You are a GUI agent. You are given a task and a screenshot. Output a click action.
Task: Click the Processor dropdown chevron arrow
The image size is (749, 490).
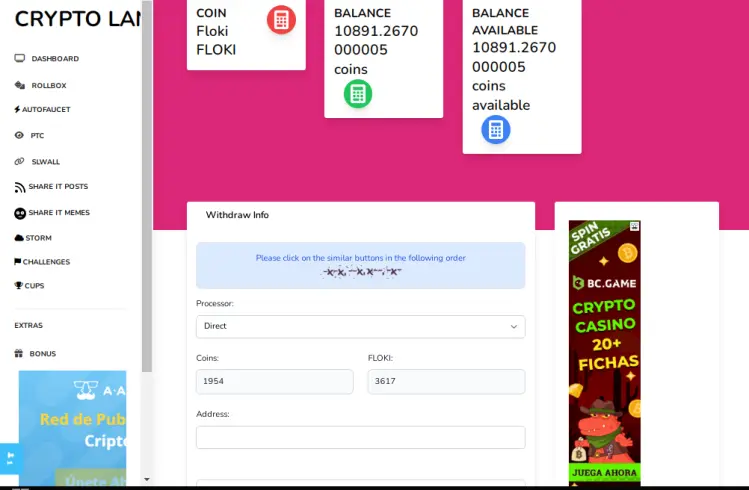click(x=514, y=327)
